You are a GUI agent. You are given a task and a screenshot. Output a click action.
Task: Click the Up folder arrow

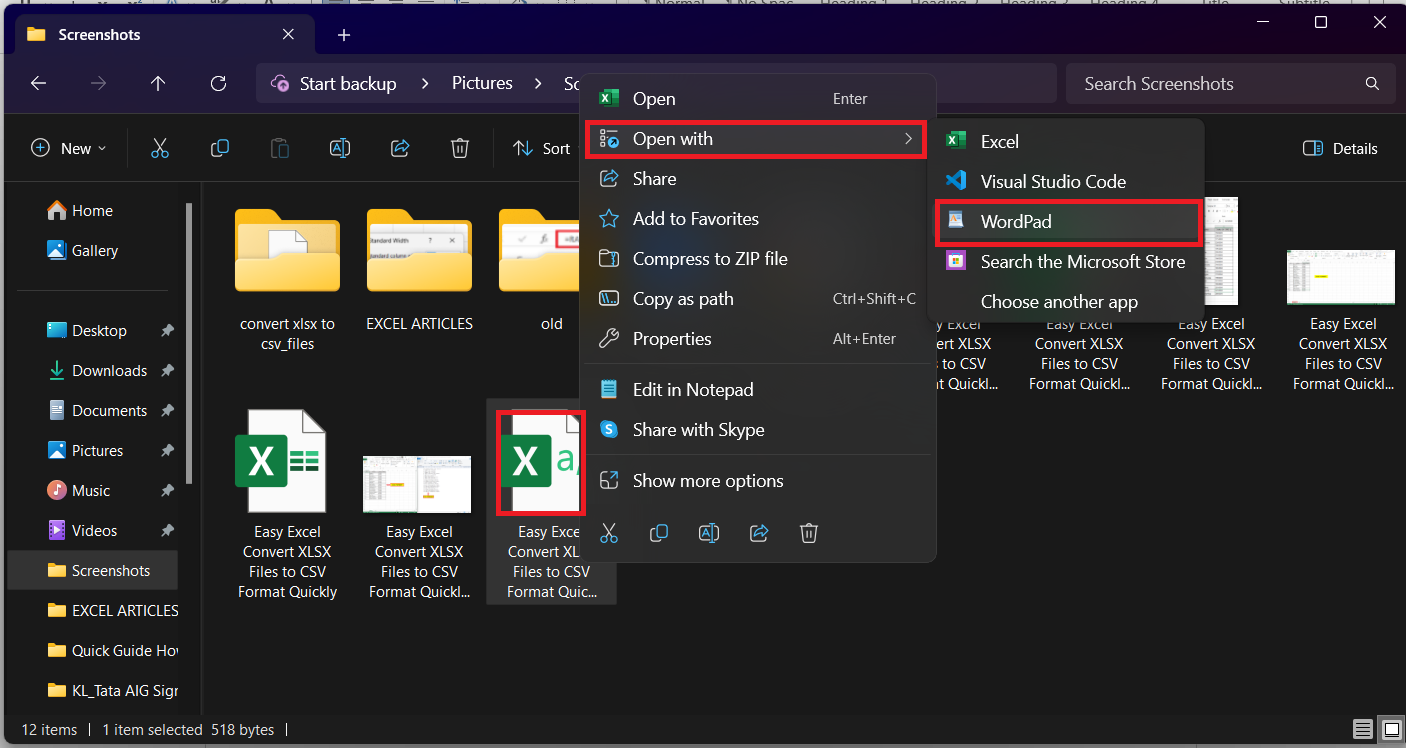click(x=158, y=84)
